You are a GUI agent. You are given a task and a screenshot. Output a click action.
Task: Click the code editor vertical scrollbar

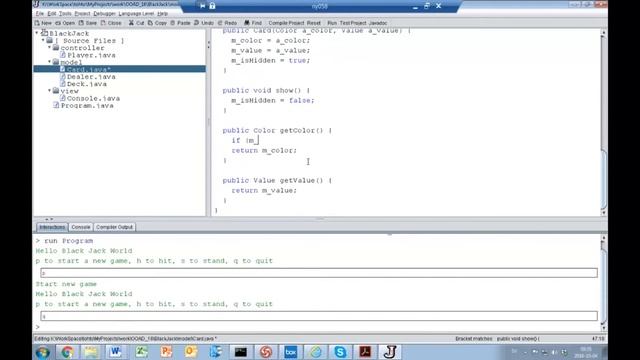pos(604,122)
